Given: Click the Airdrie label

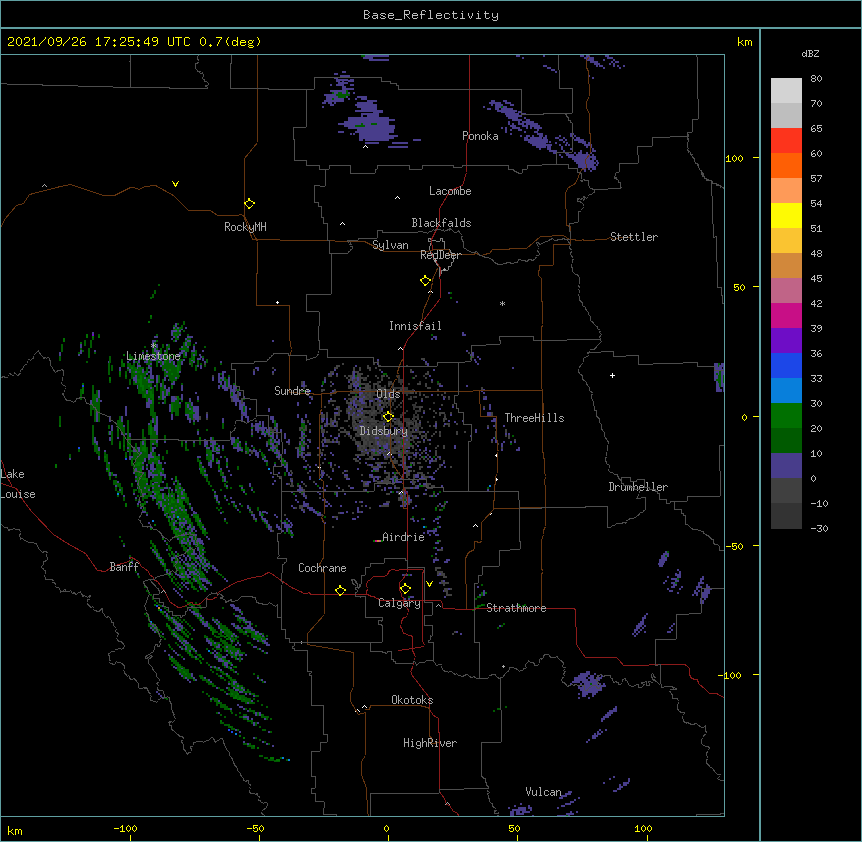Looking at the screenshot, I should point(404,537).
